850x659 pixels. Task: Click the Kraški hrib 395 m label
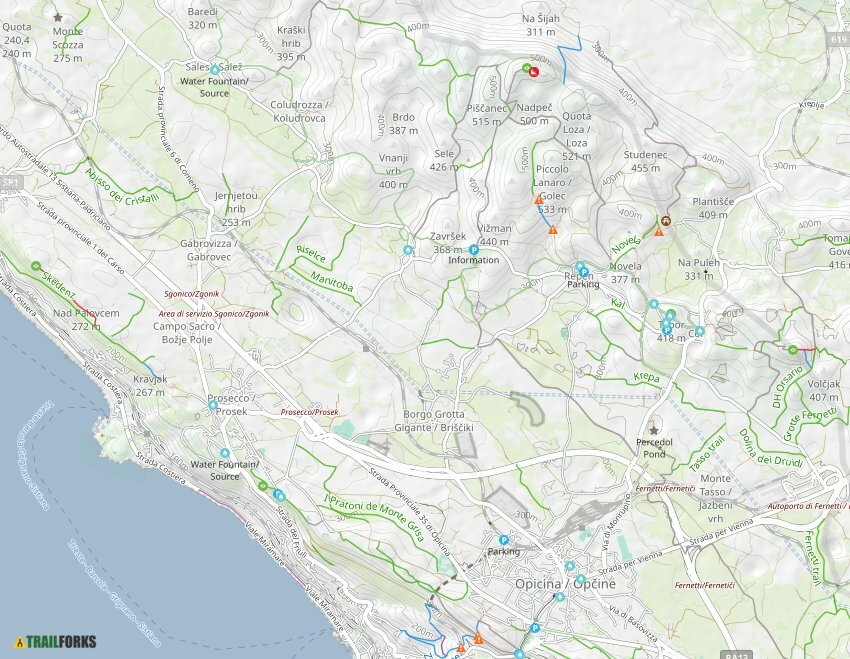point(291,43)
